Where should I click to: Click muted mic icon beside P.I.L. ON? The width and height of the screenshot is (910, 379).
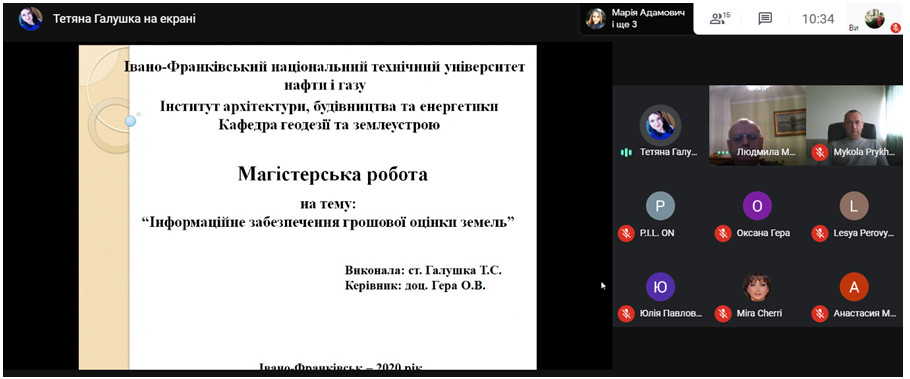pos(626,233)
